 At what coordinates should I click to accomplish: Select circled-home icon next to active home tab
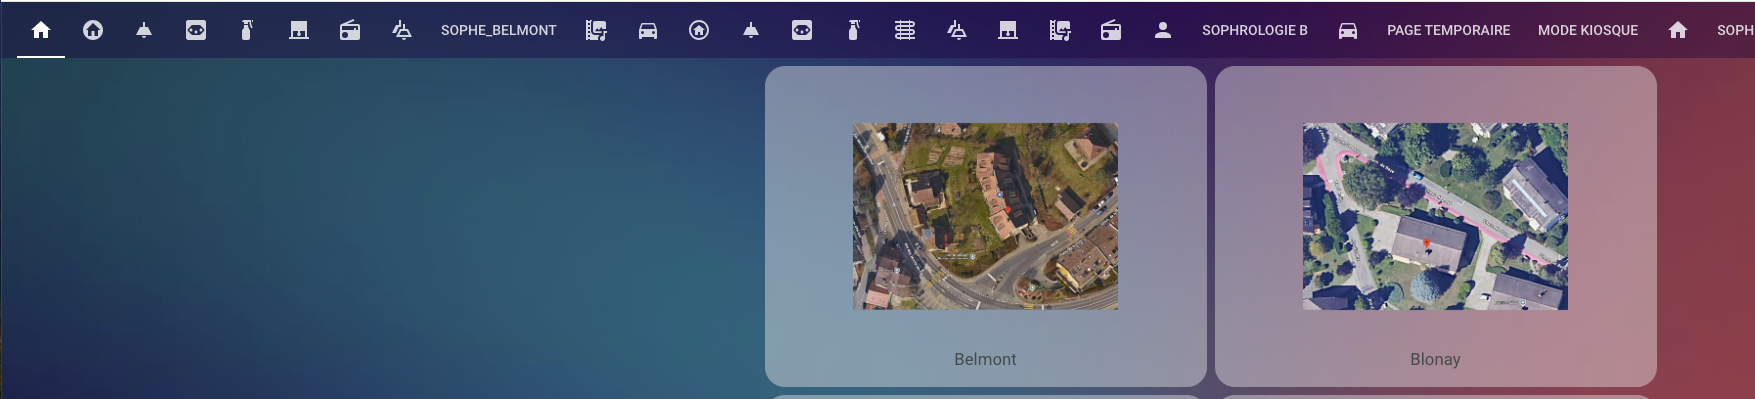[x=93, y=30]
